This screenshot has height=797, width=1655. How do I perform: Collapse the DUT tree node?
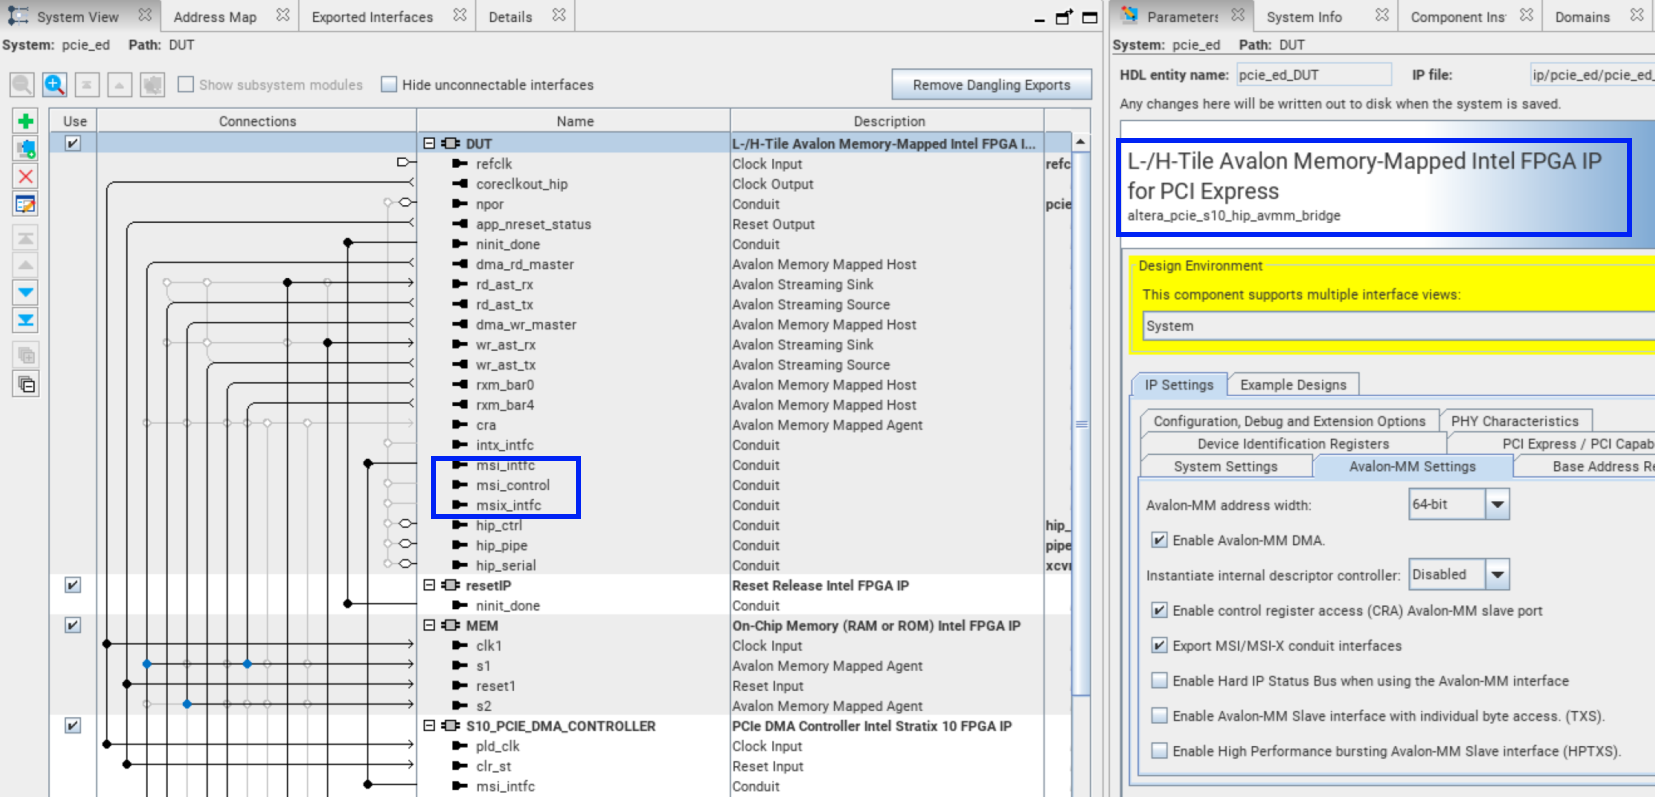pyautogui.click(x=429, y=143)
